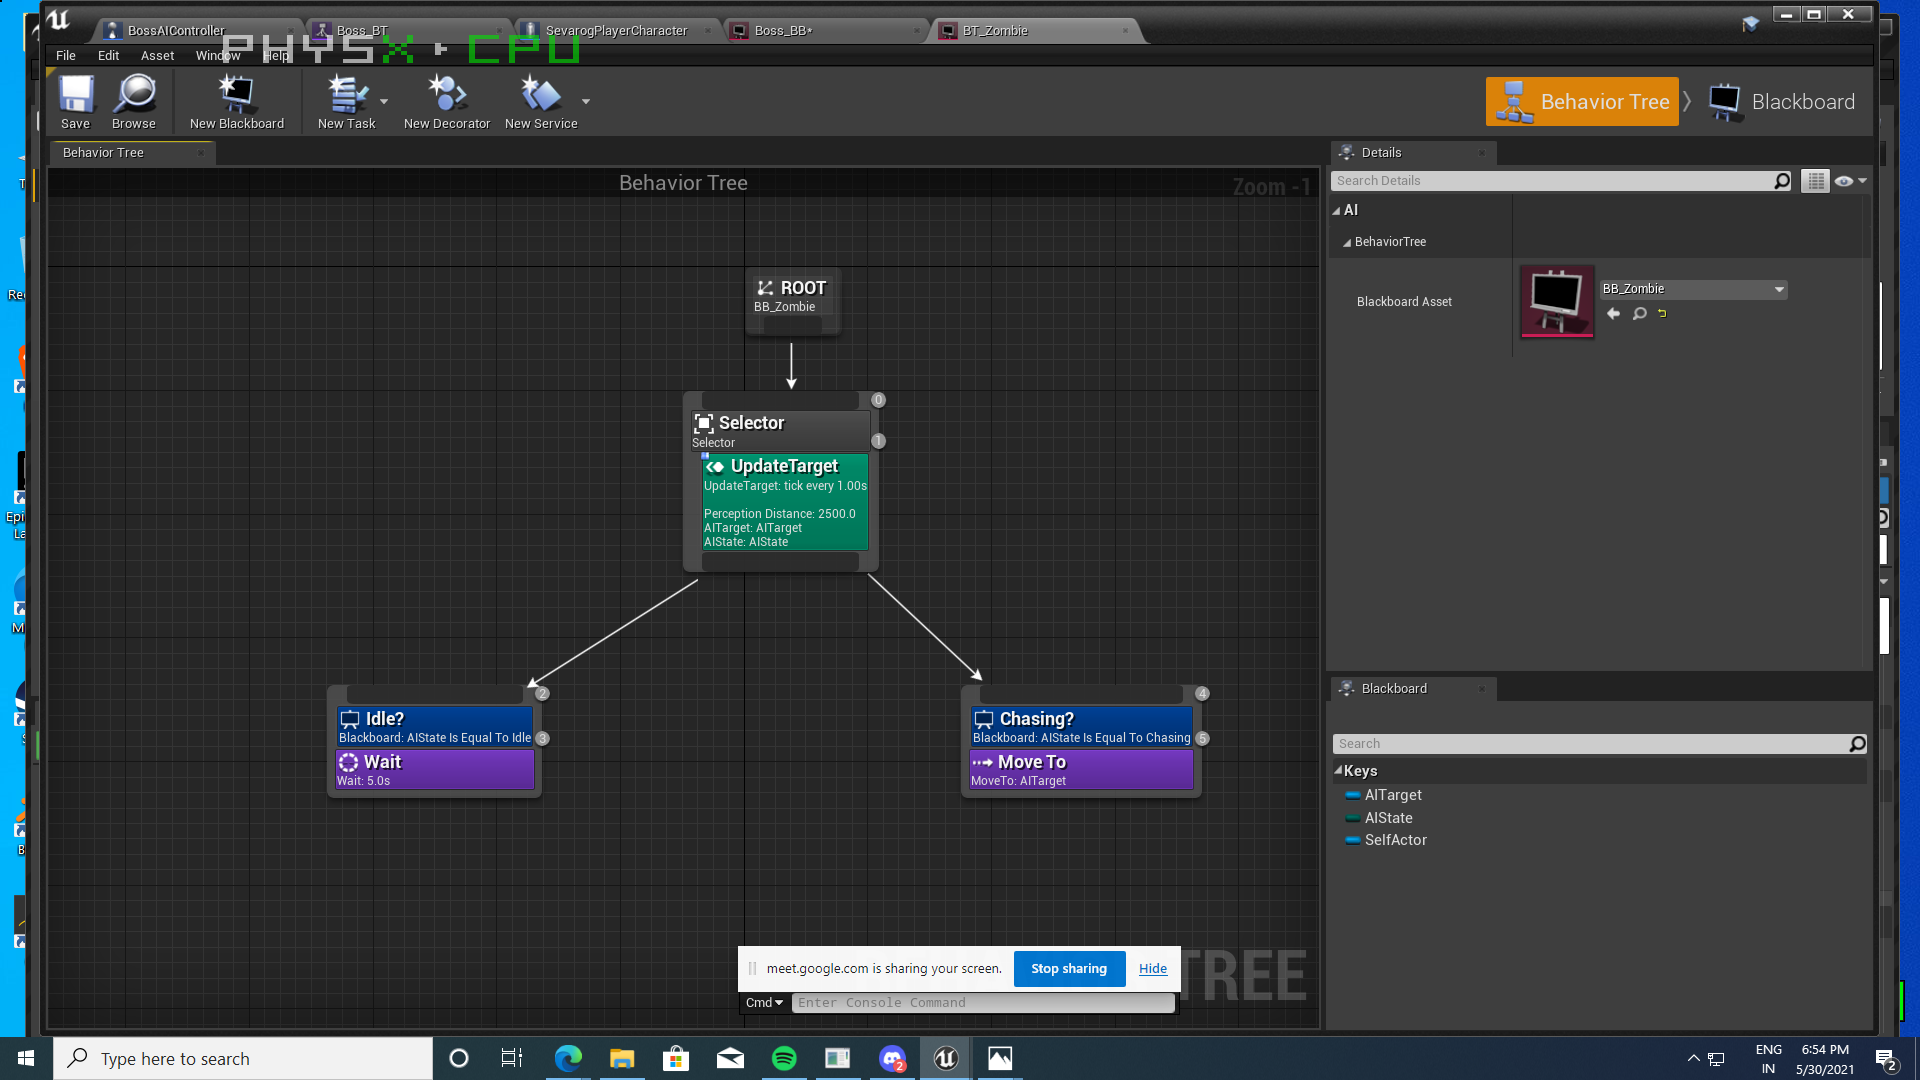Screen dimensions: 1920x1080
Task: Click Stop sharing button
Action: [x=1069, y=968]
